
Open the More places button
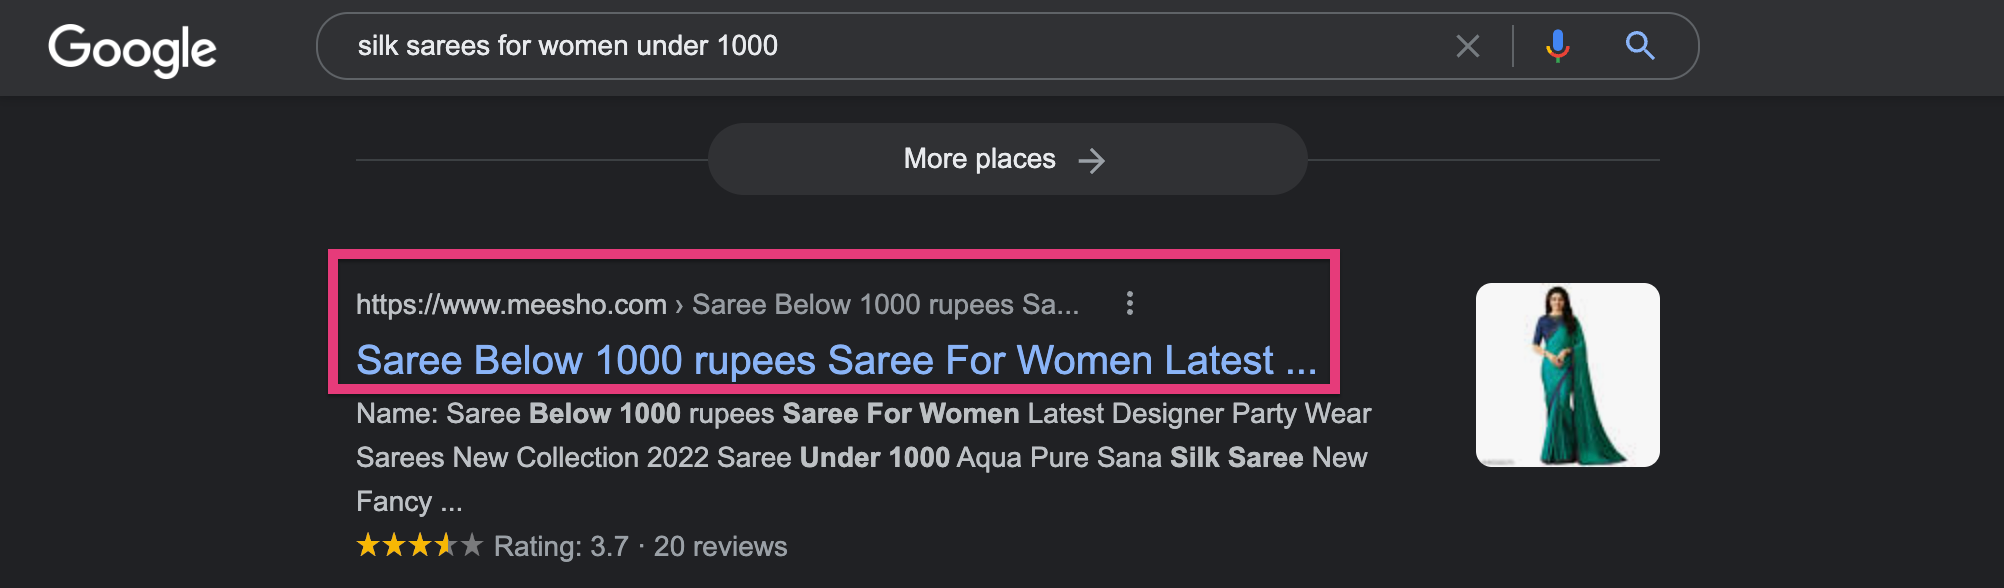(x=1007, y=159)
